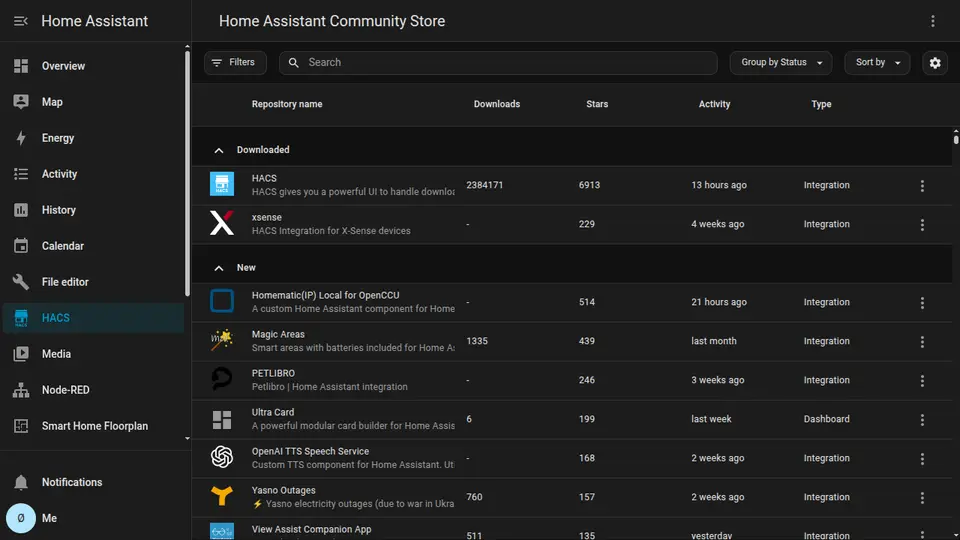This screenshot has width=960, height=540.
Task: Open the Magic Areas row options menu
Action: (922, 342)
